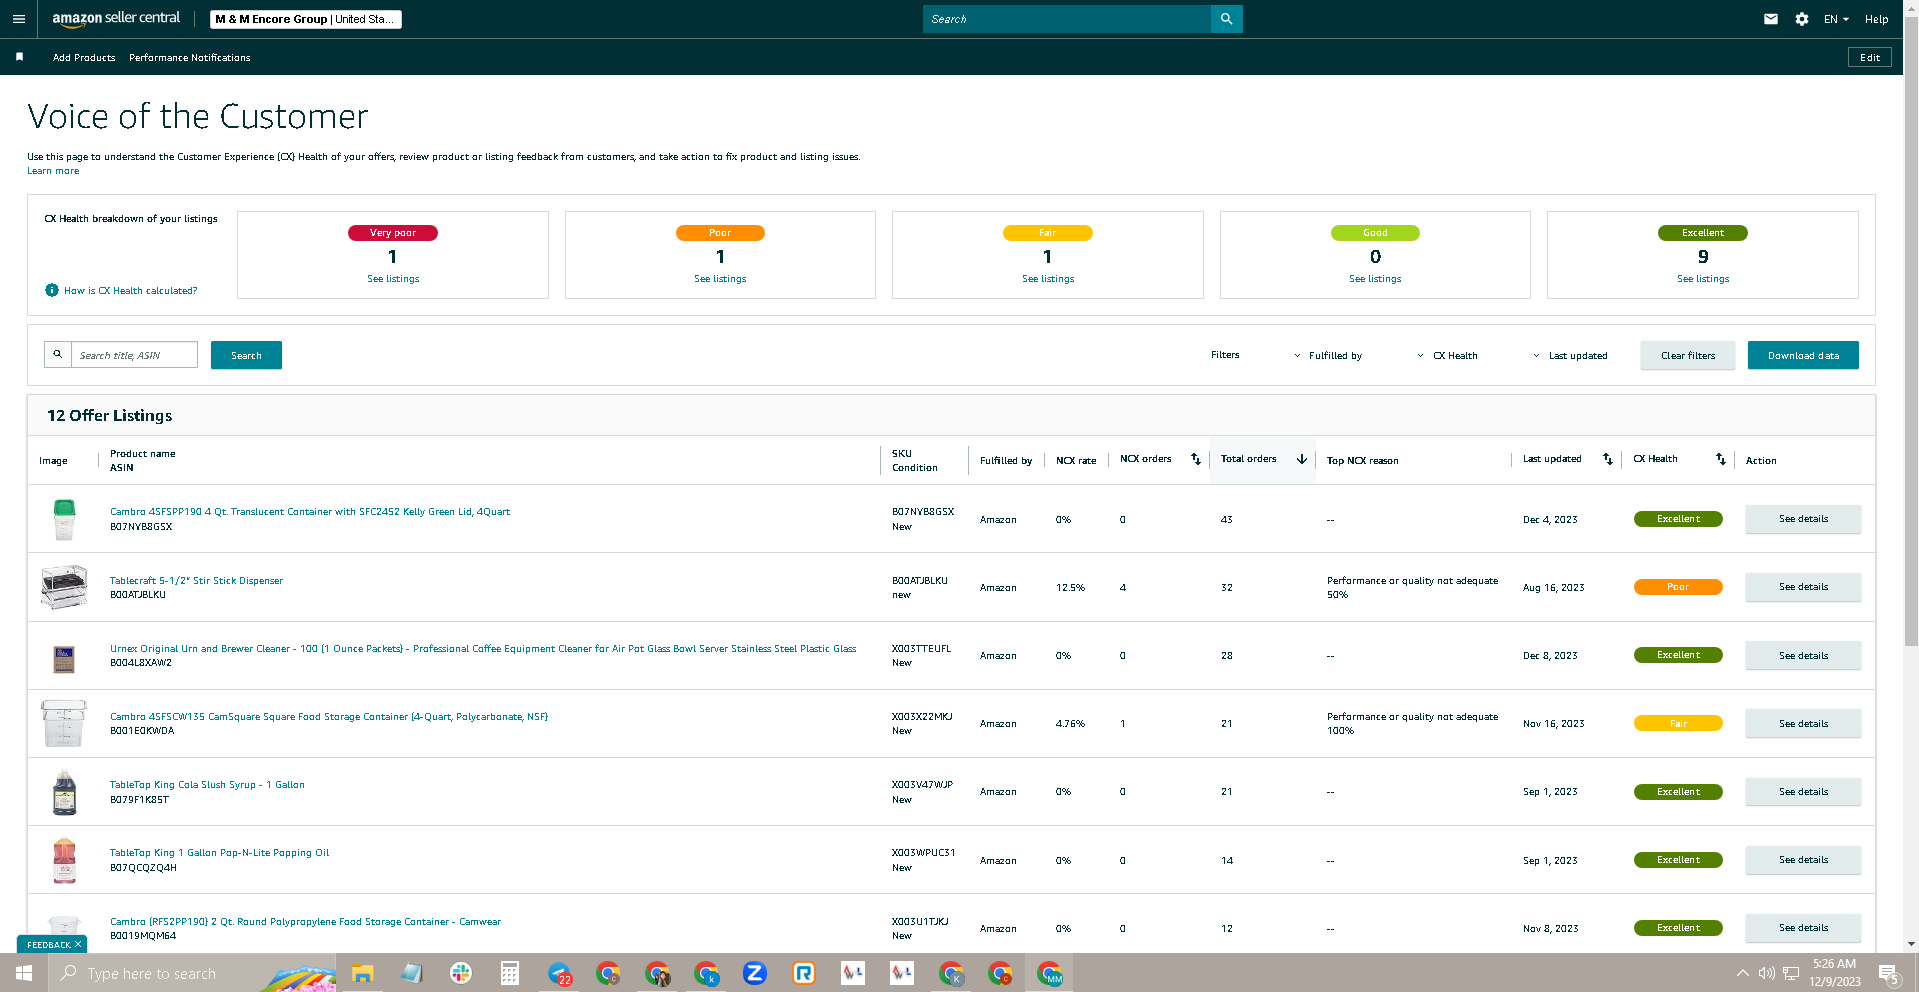Open the volume control in system tray
Viewport: 1919px width, 992px height.
pos(1767,973)
